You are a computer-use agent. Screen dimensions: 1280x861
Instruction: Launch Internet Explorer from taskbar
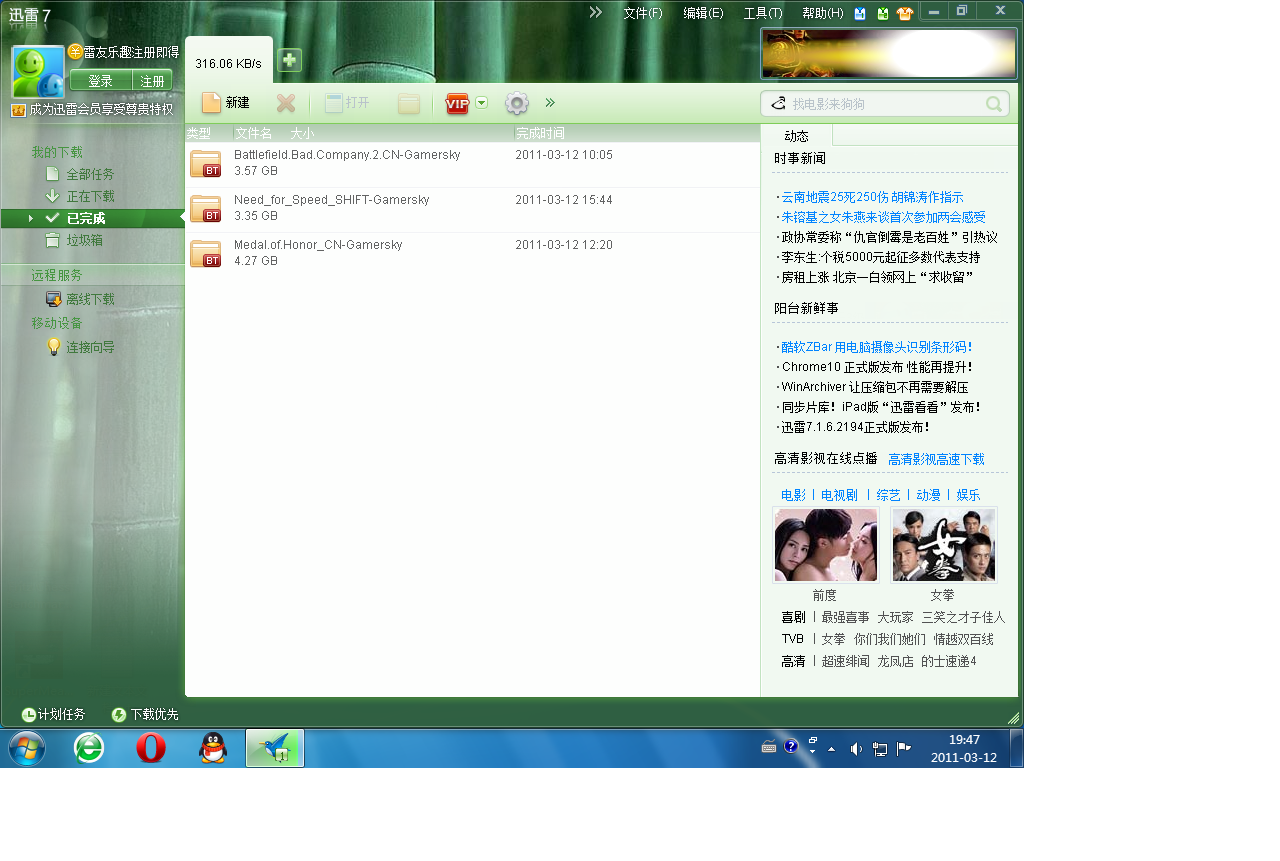pyautogui.click(x=89, y=748)
